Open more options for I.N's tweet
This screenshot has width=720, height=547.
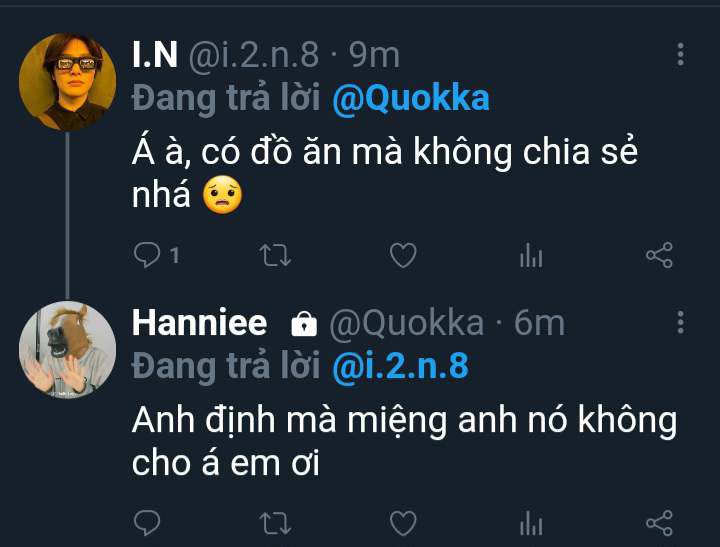click(681, 55)
